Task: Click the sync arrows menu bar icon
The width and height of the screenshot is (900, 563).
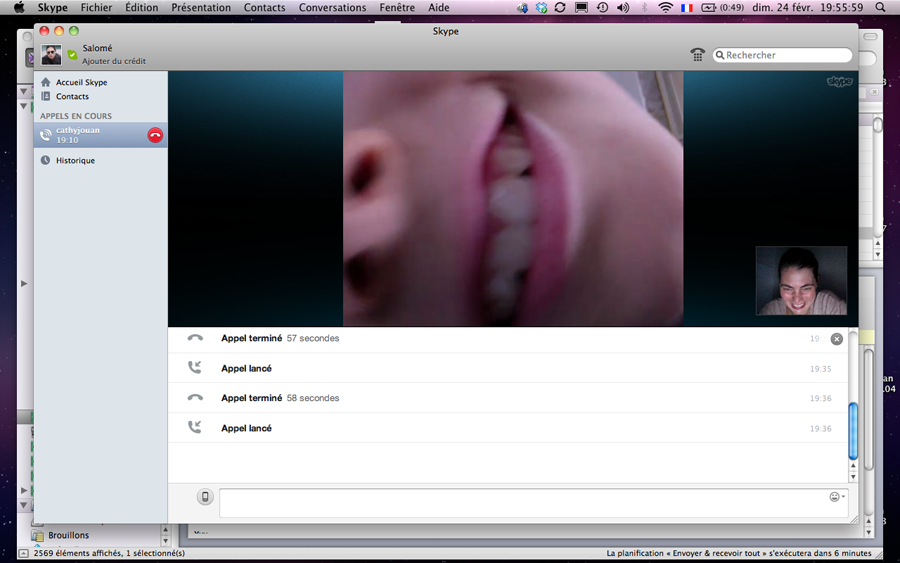Action: coord(560,7)
